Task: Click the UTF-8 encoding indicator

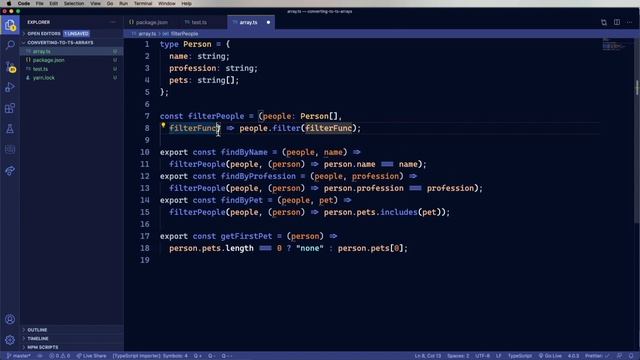Action: point(482,356)
